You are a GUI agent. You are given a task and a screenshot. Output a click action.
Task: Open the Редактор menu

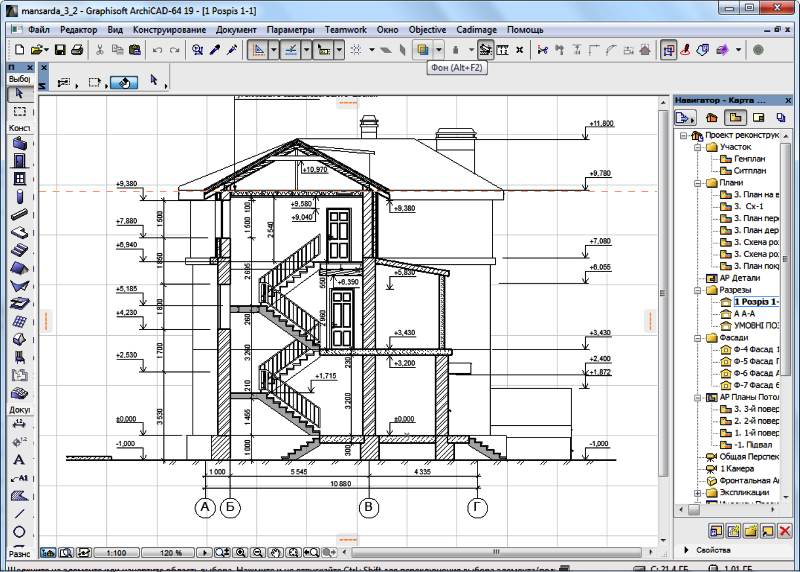point(79,30)
